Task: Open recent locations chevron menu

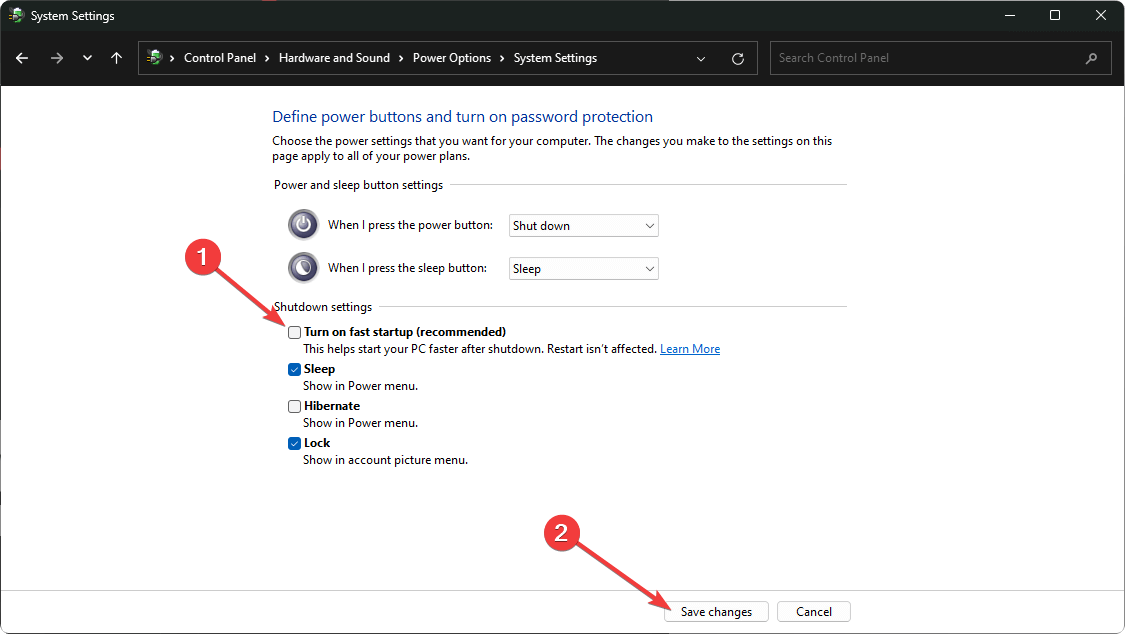Action: click(x=88, y=58)
